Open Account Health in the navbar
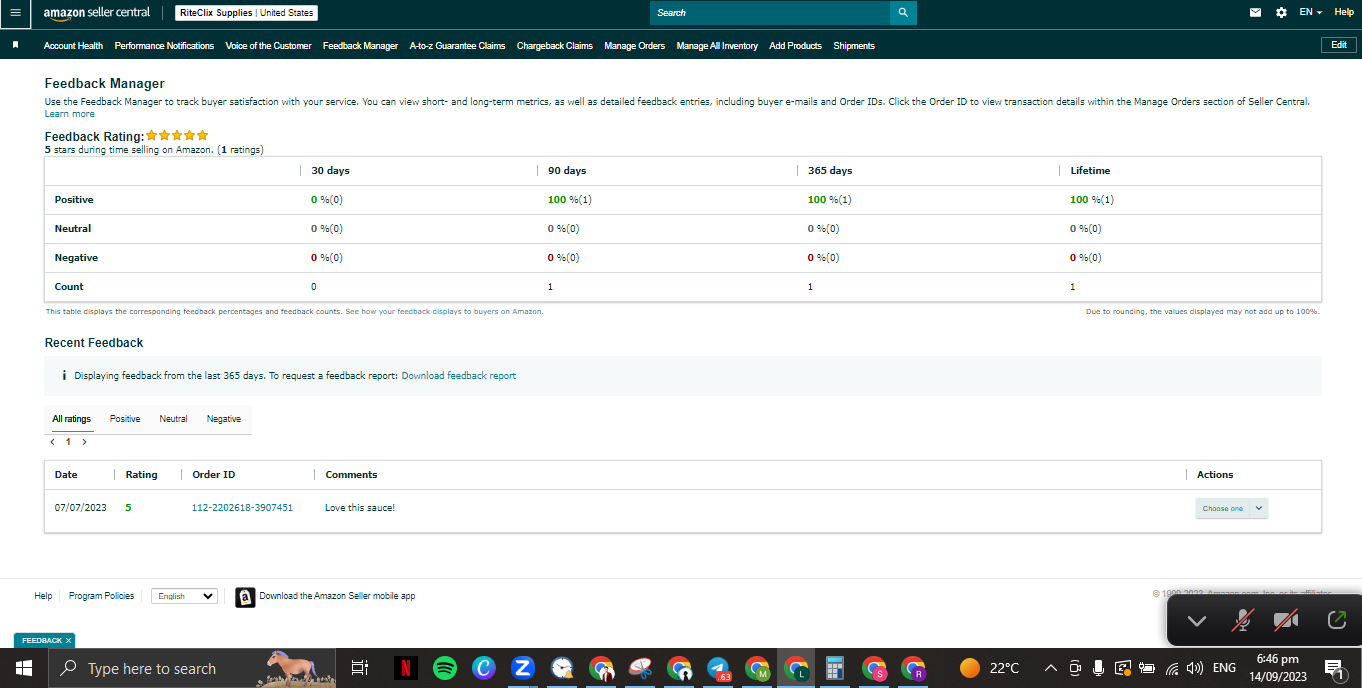The height and width of the screenshot is (688, 1362). click(x=73, y=46)
